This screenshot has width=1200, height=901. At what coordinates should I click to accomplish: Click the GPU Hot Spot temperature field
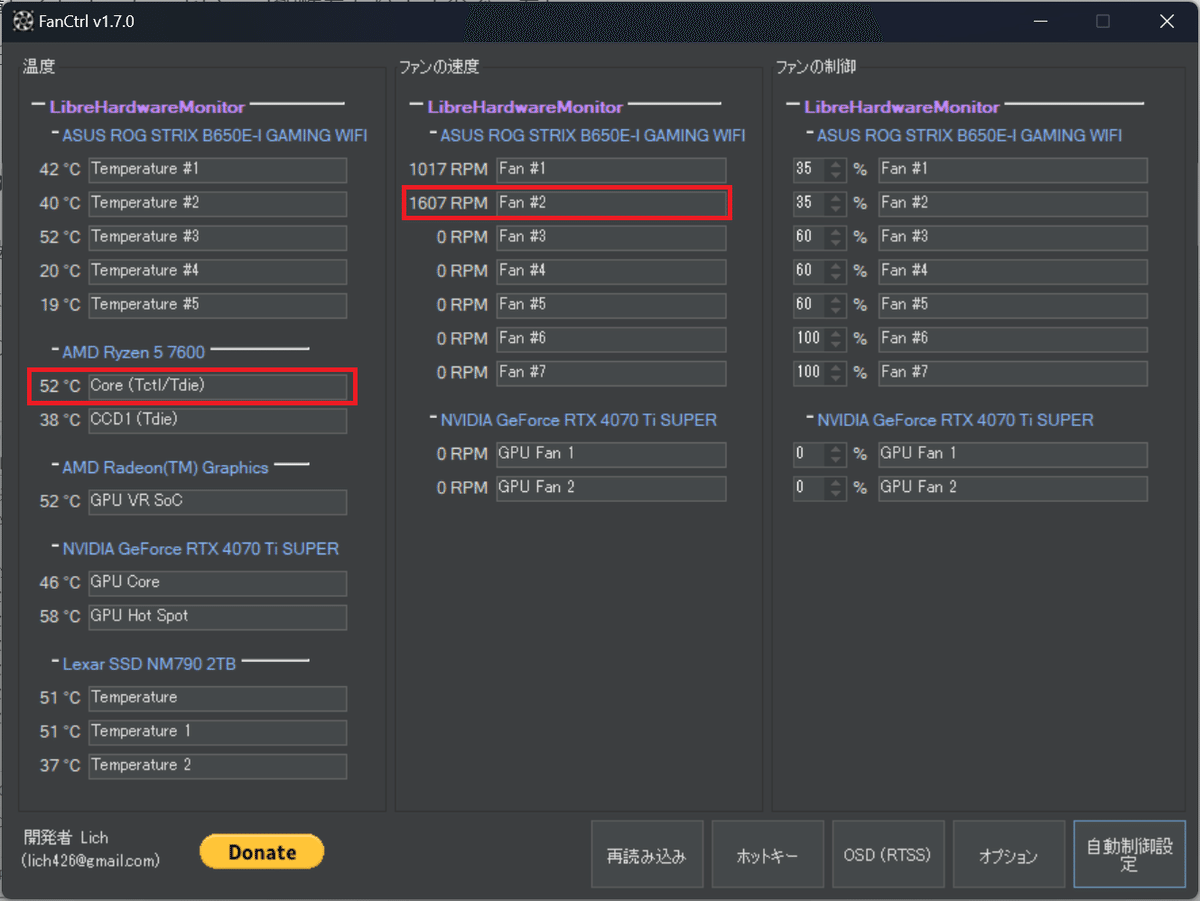[x=218, y=617]
